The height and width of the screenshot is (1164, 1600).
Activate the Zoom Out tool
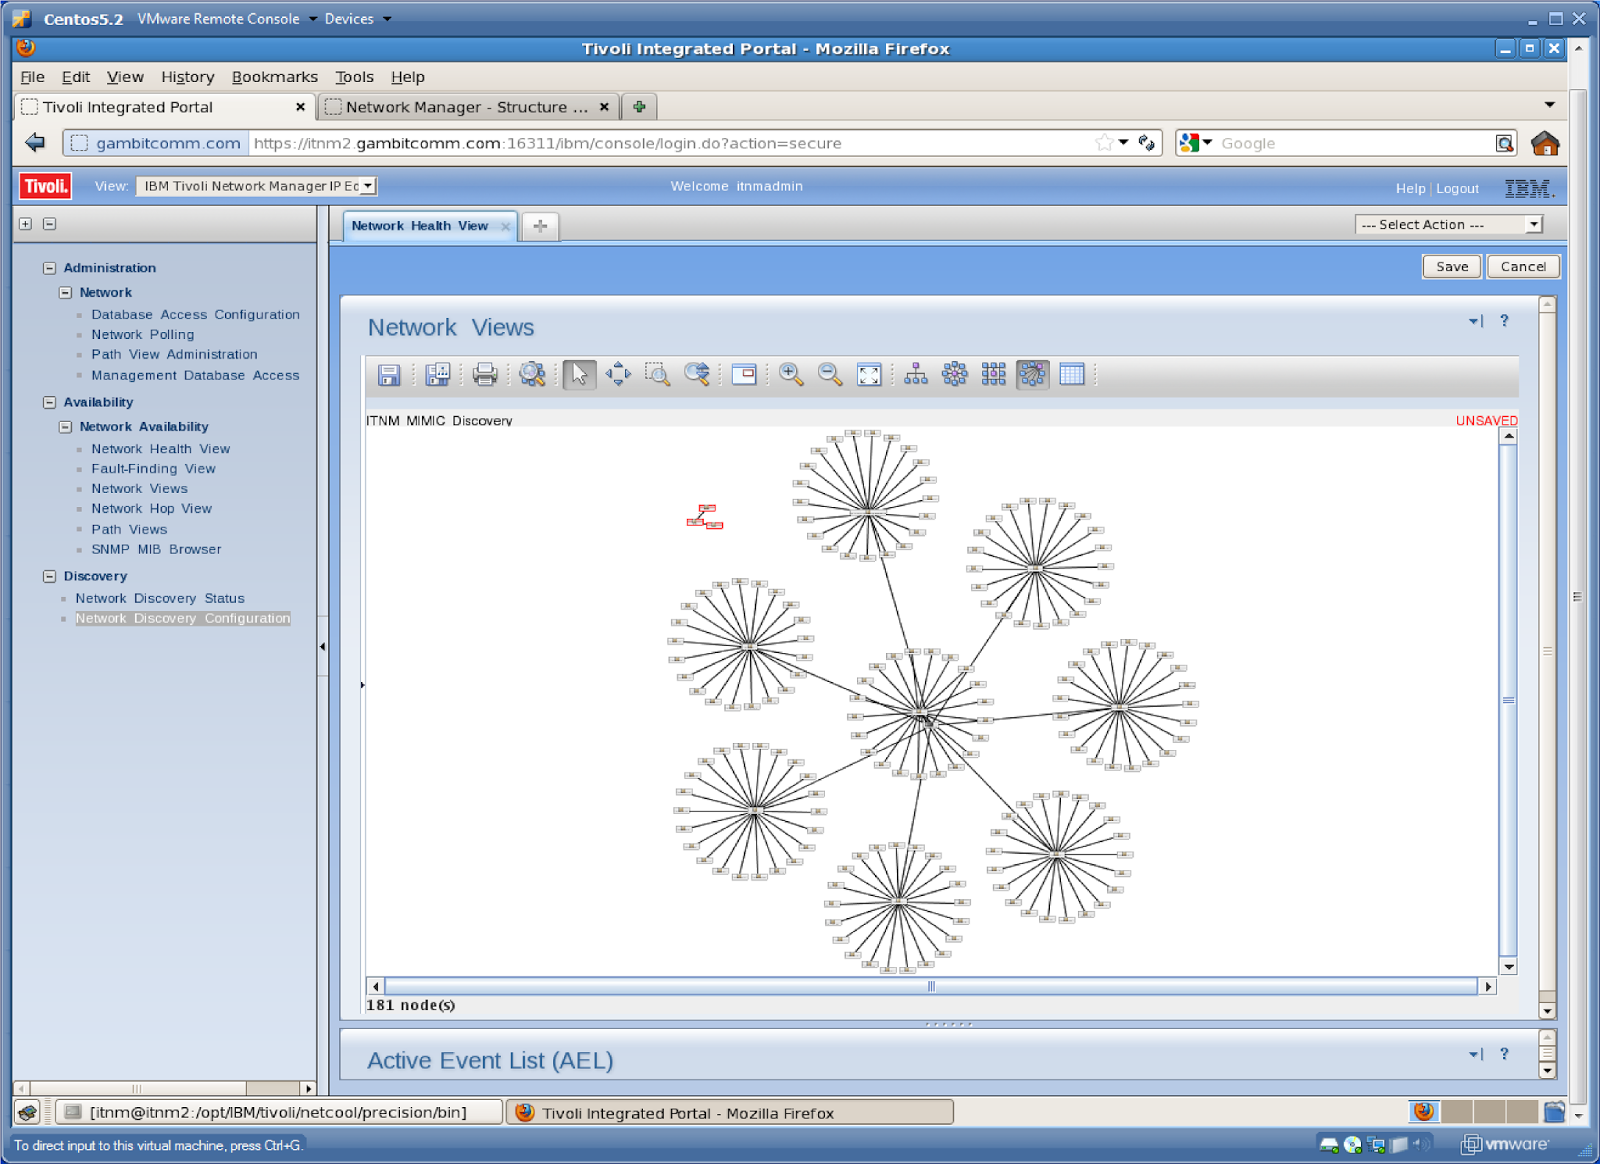pos(830,375)
